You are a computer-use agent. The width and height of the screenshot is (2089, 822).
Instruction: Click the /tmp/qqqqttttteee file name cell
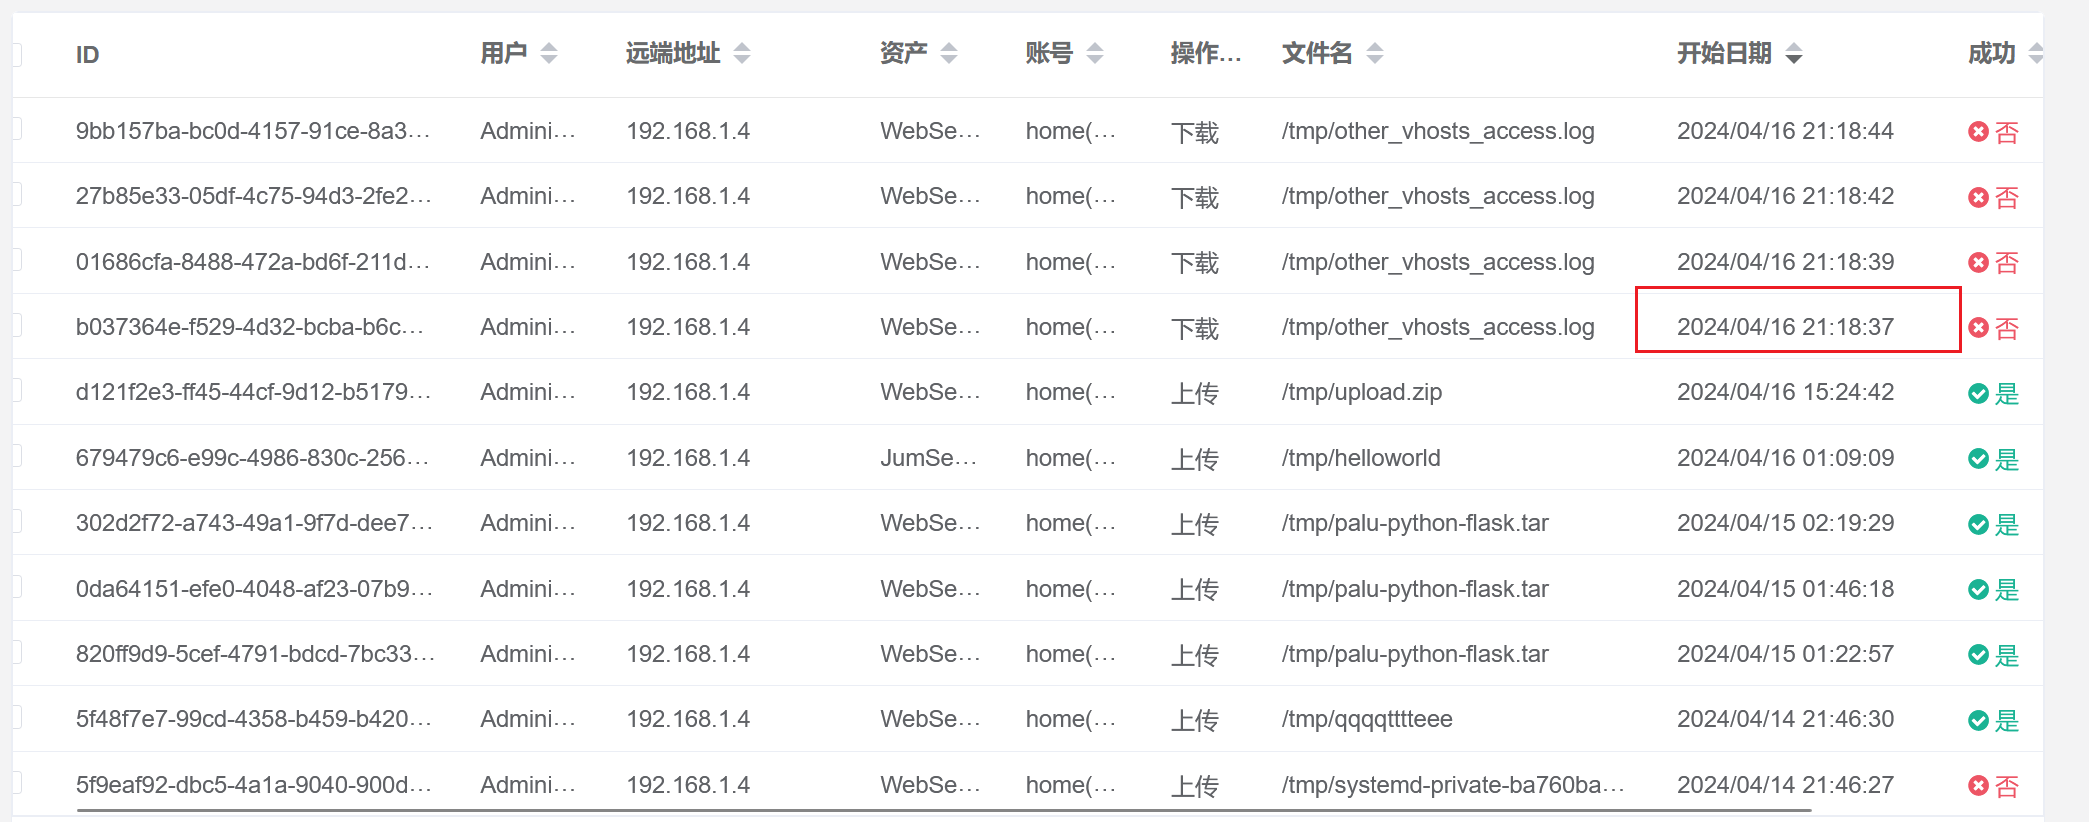pyautogui.click(x=1367, y=719)
